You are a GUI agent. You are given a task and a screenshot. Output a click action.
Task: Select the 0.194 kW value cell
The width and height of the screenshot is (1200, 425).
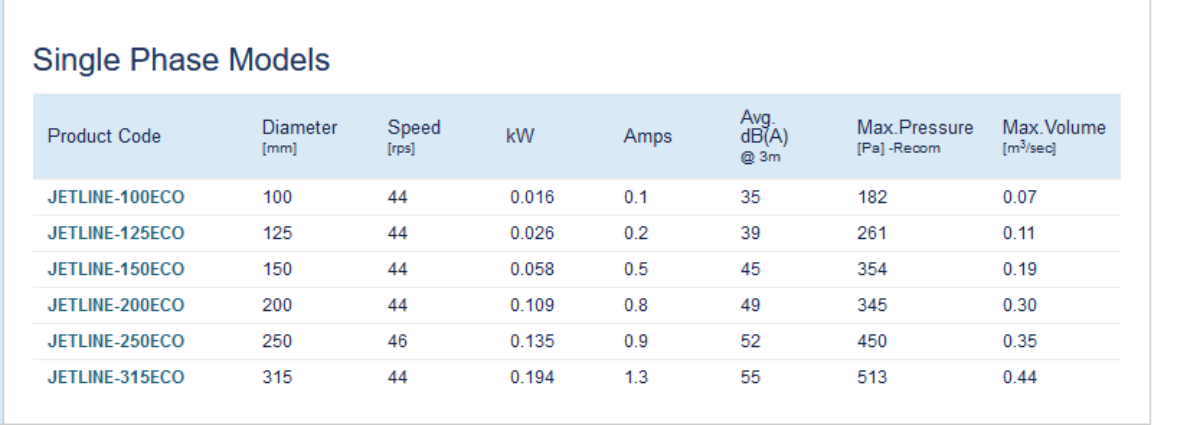coord(532,377)
